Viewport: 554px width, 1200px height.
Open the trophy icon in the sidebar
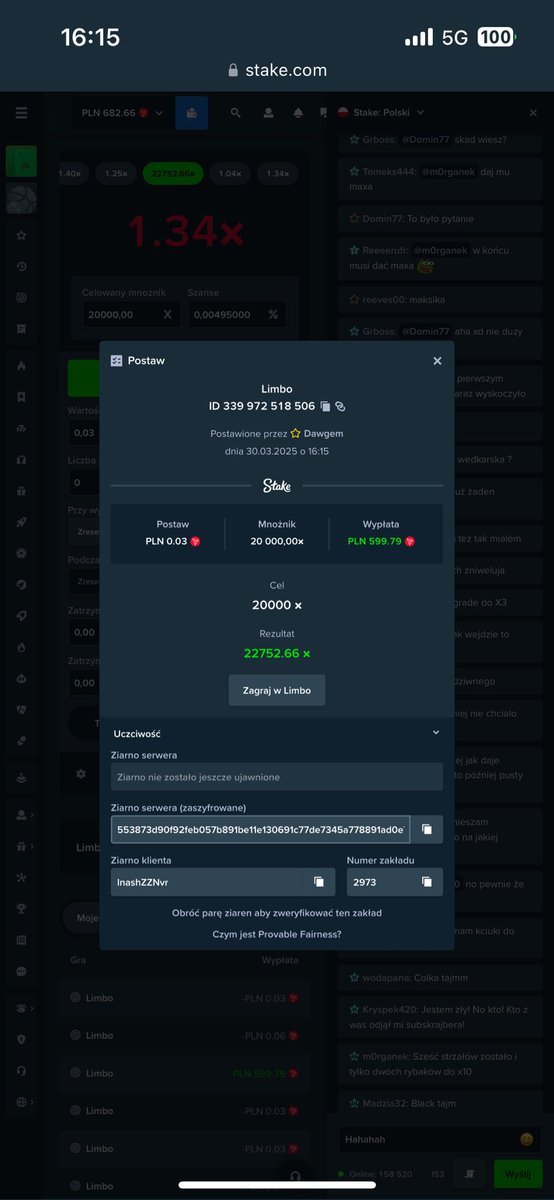point(21,908)
